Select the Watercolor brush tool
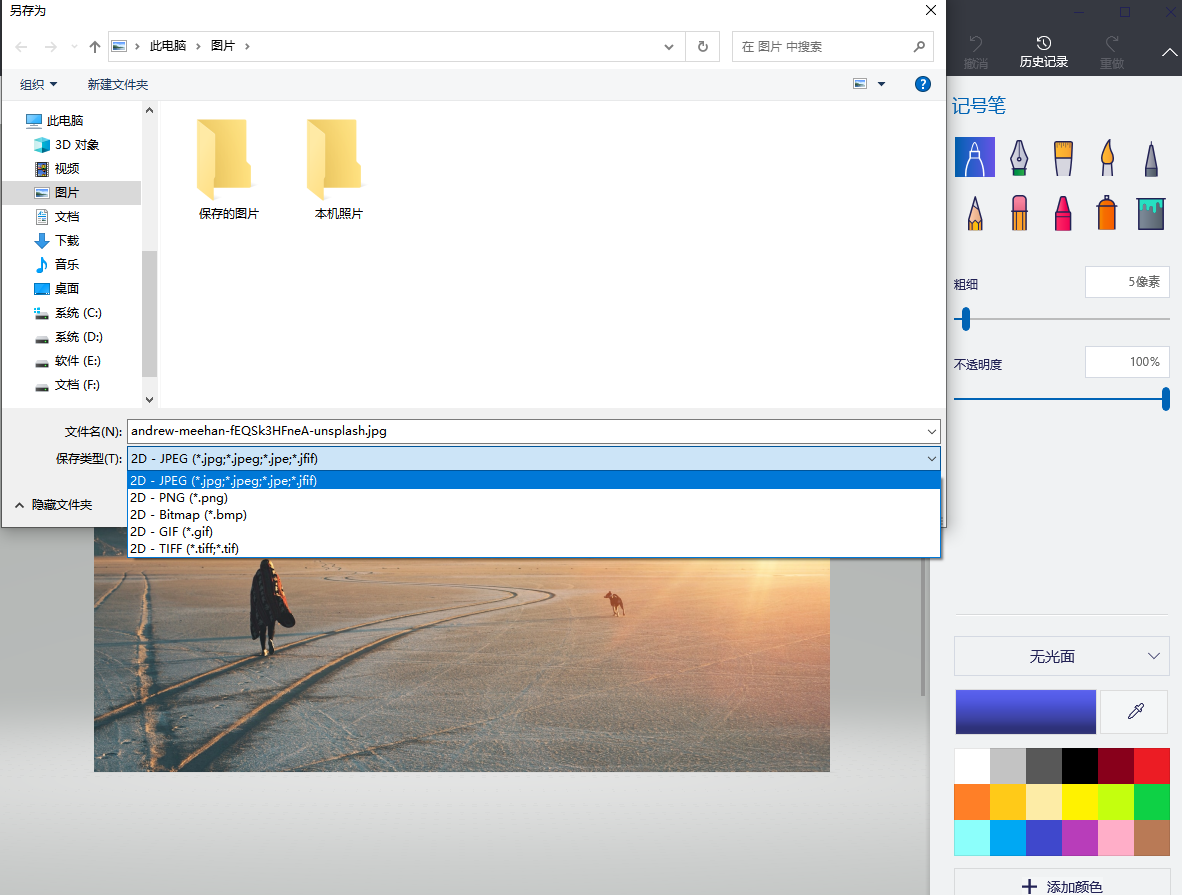The image size is (1182, 895). [1107, 158]
